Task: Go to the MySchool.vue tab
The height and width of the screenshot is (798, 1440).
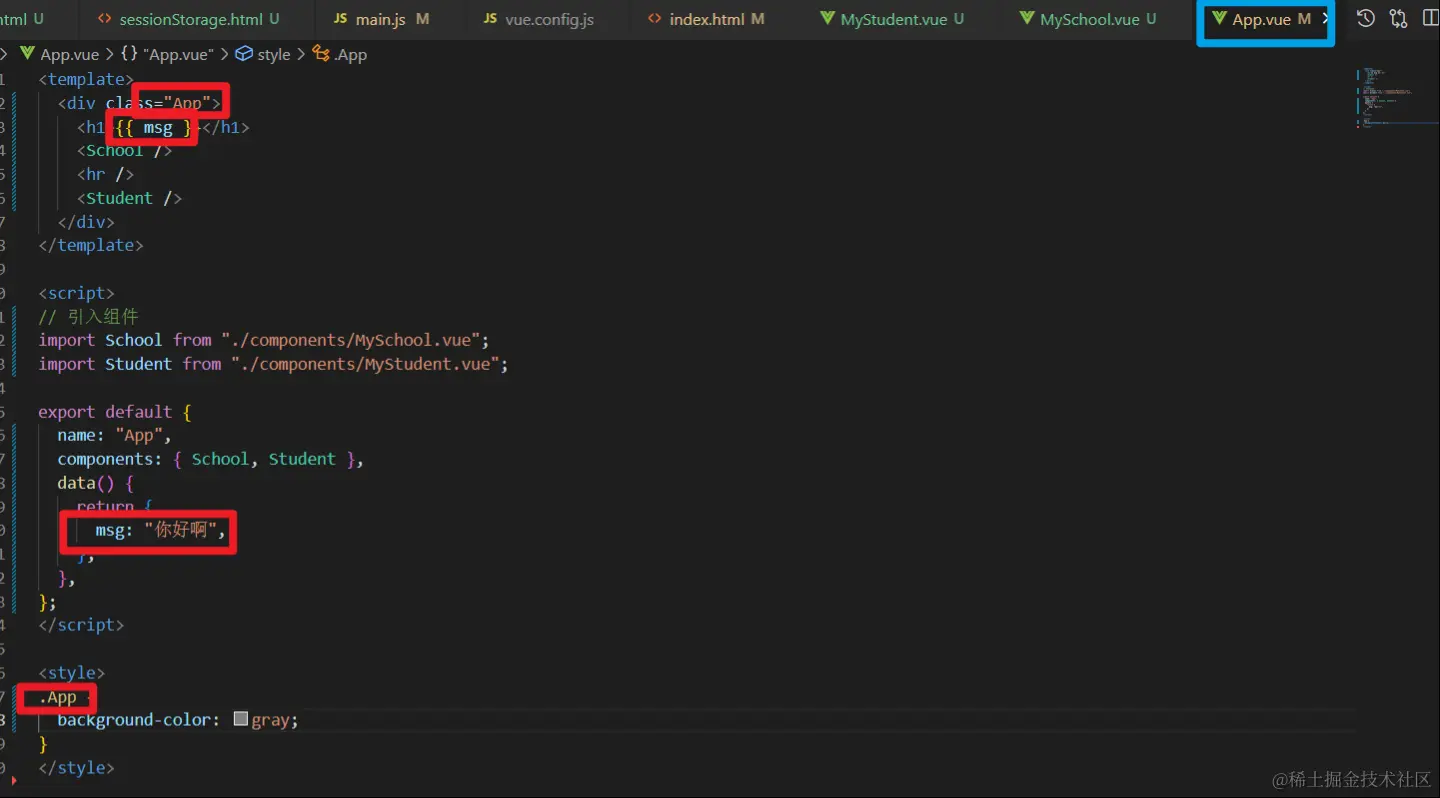Action: (x=1088, y=19)
